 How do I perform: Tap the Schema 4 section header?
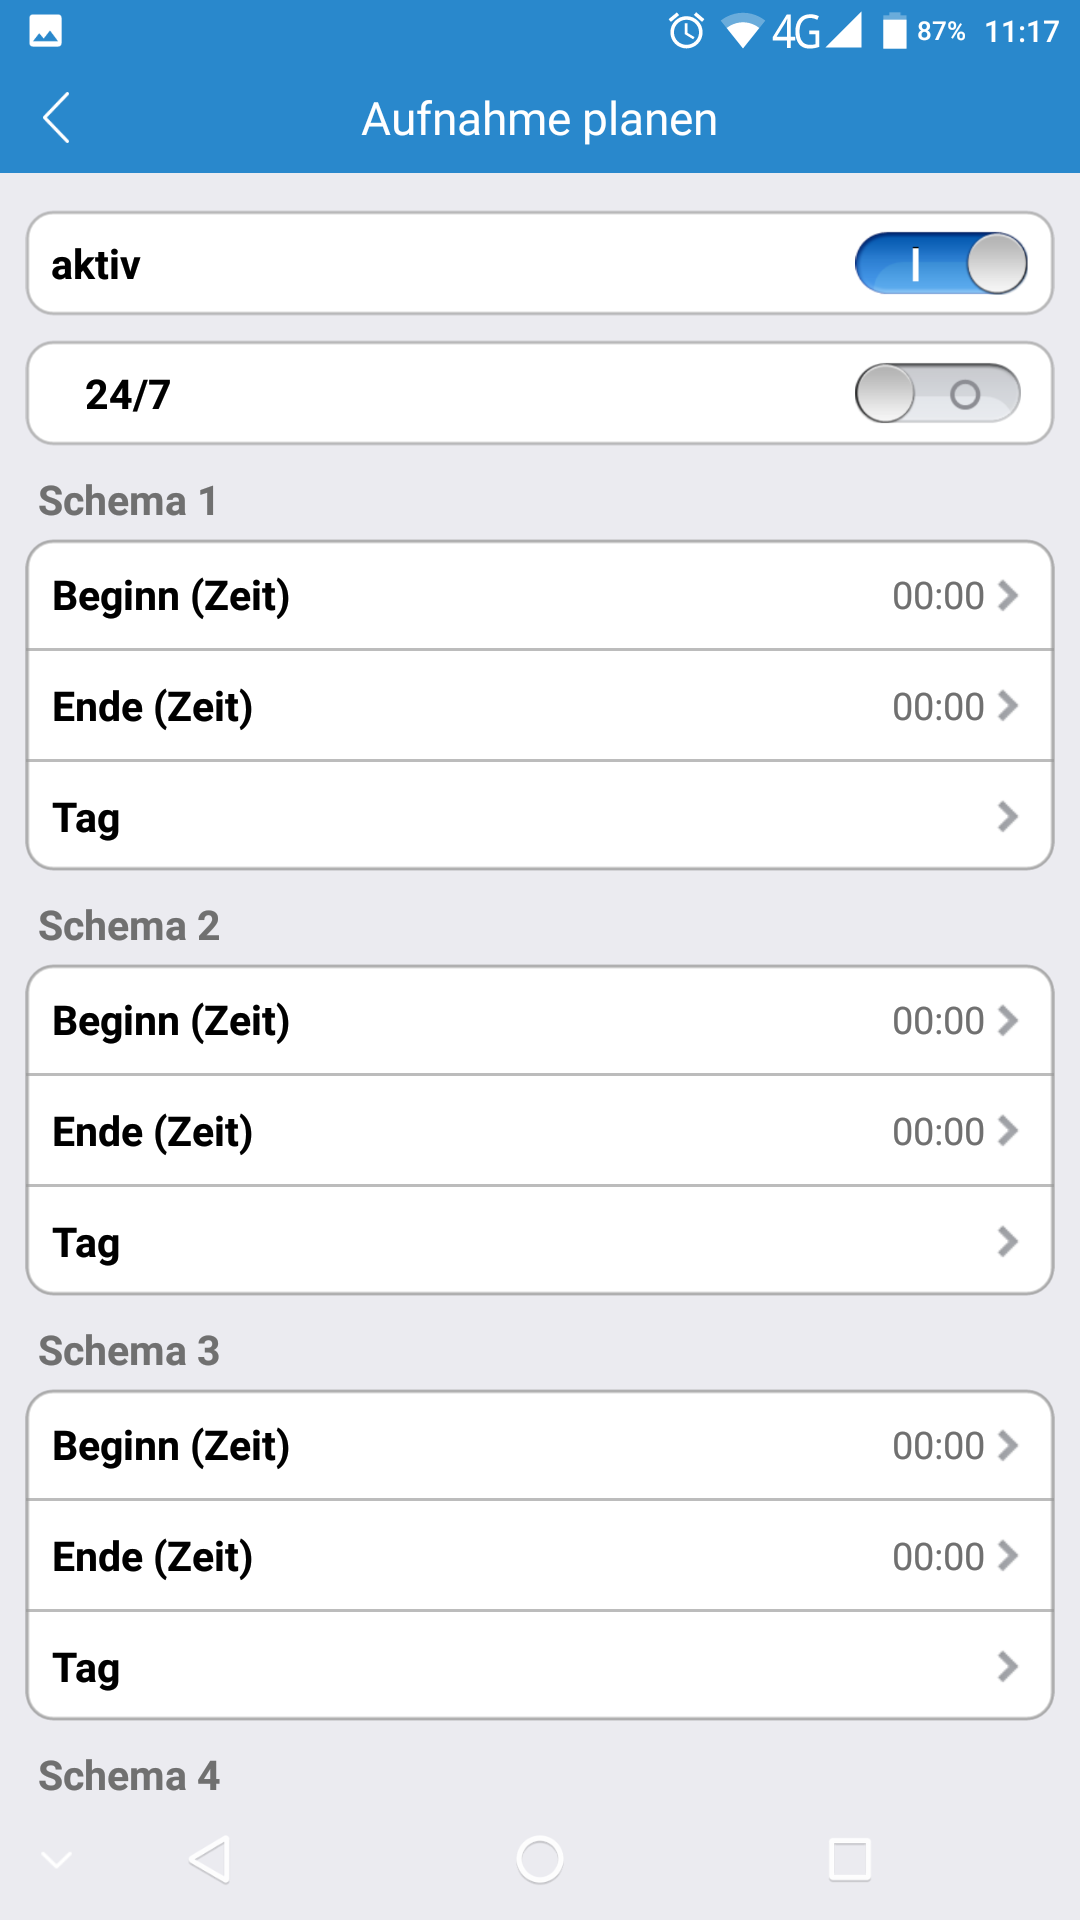click(x=129, y=1776)
